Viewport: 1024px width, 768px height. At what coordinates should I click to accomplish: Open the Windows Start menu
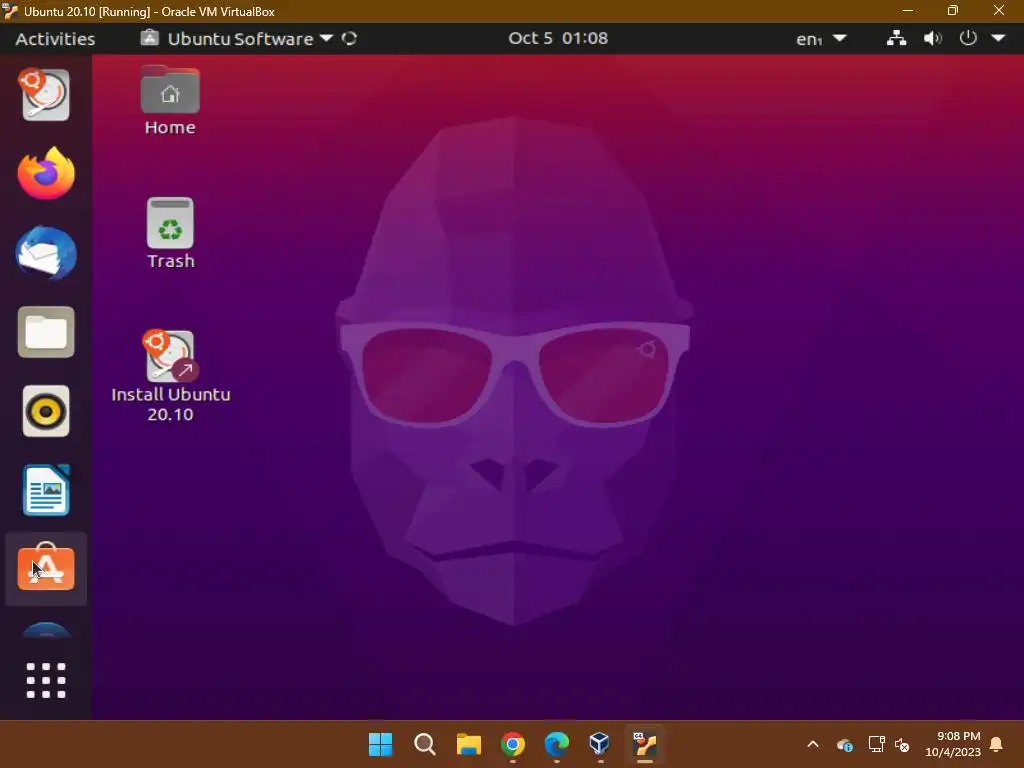pos(381,744)
